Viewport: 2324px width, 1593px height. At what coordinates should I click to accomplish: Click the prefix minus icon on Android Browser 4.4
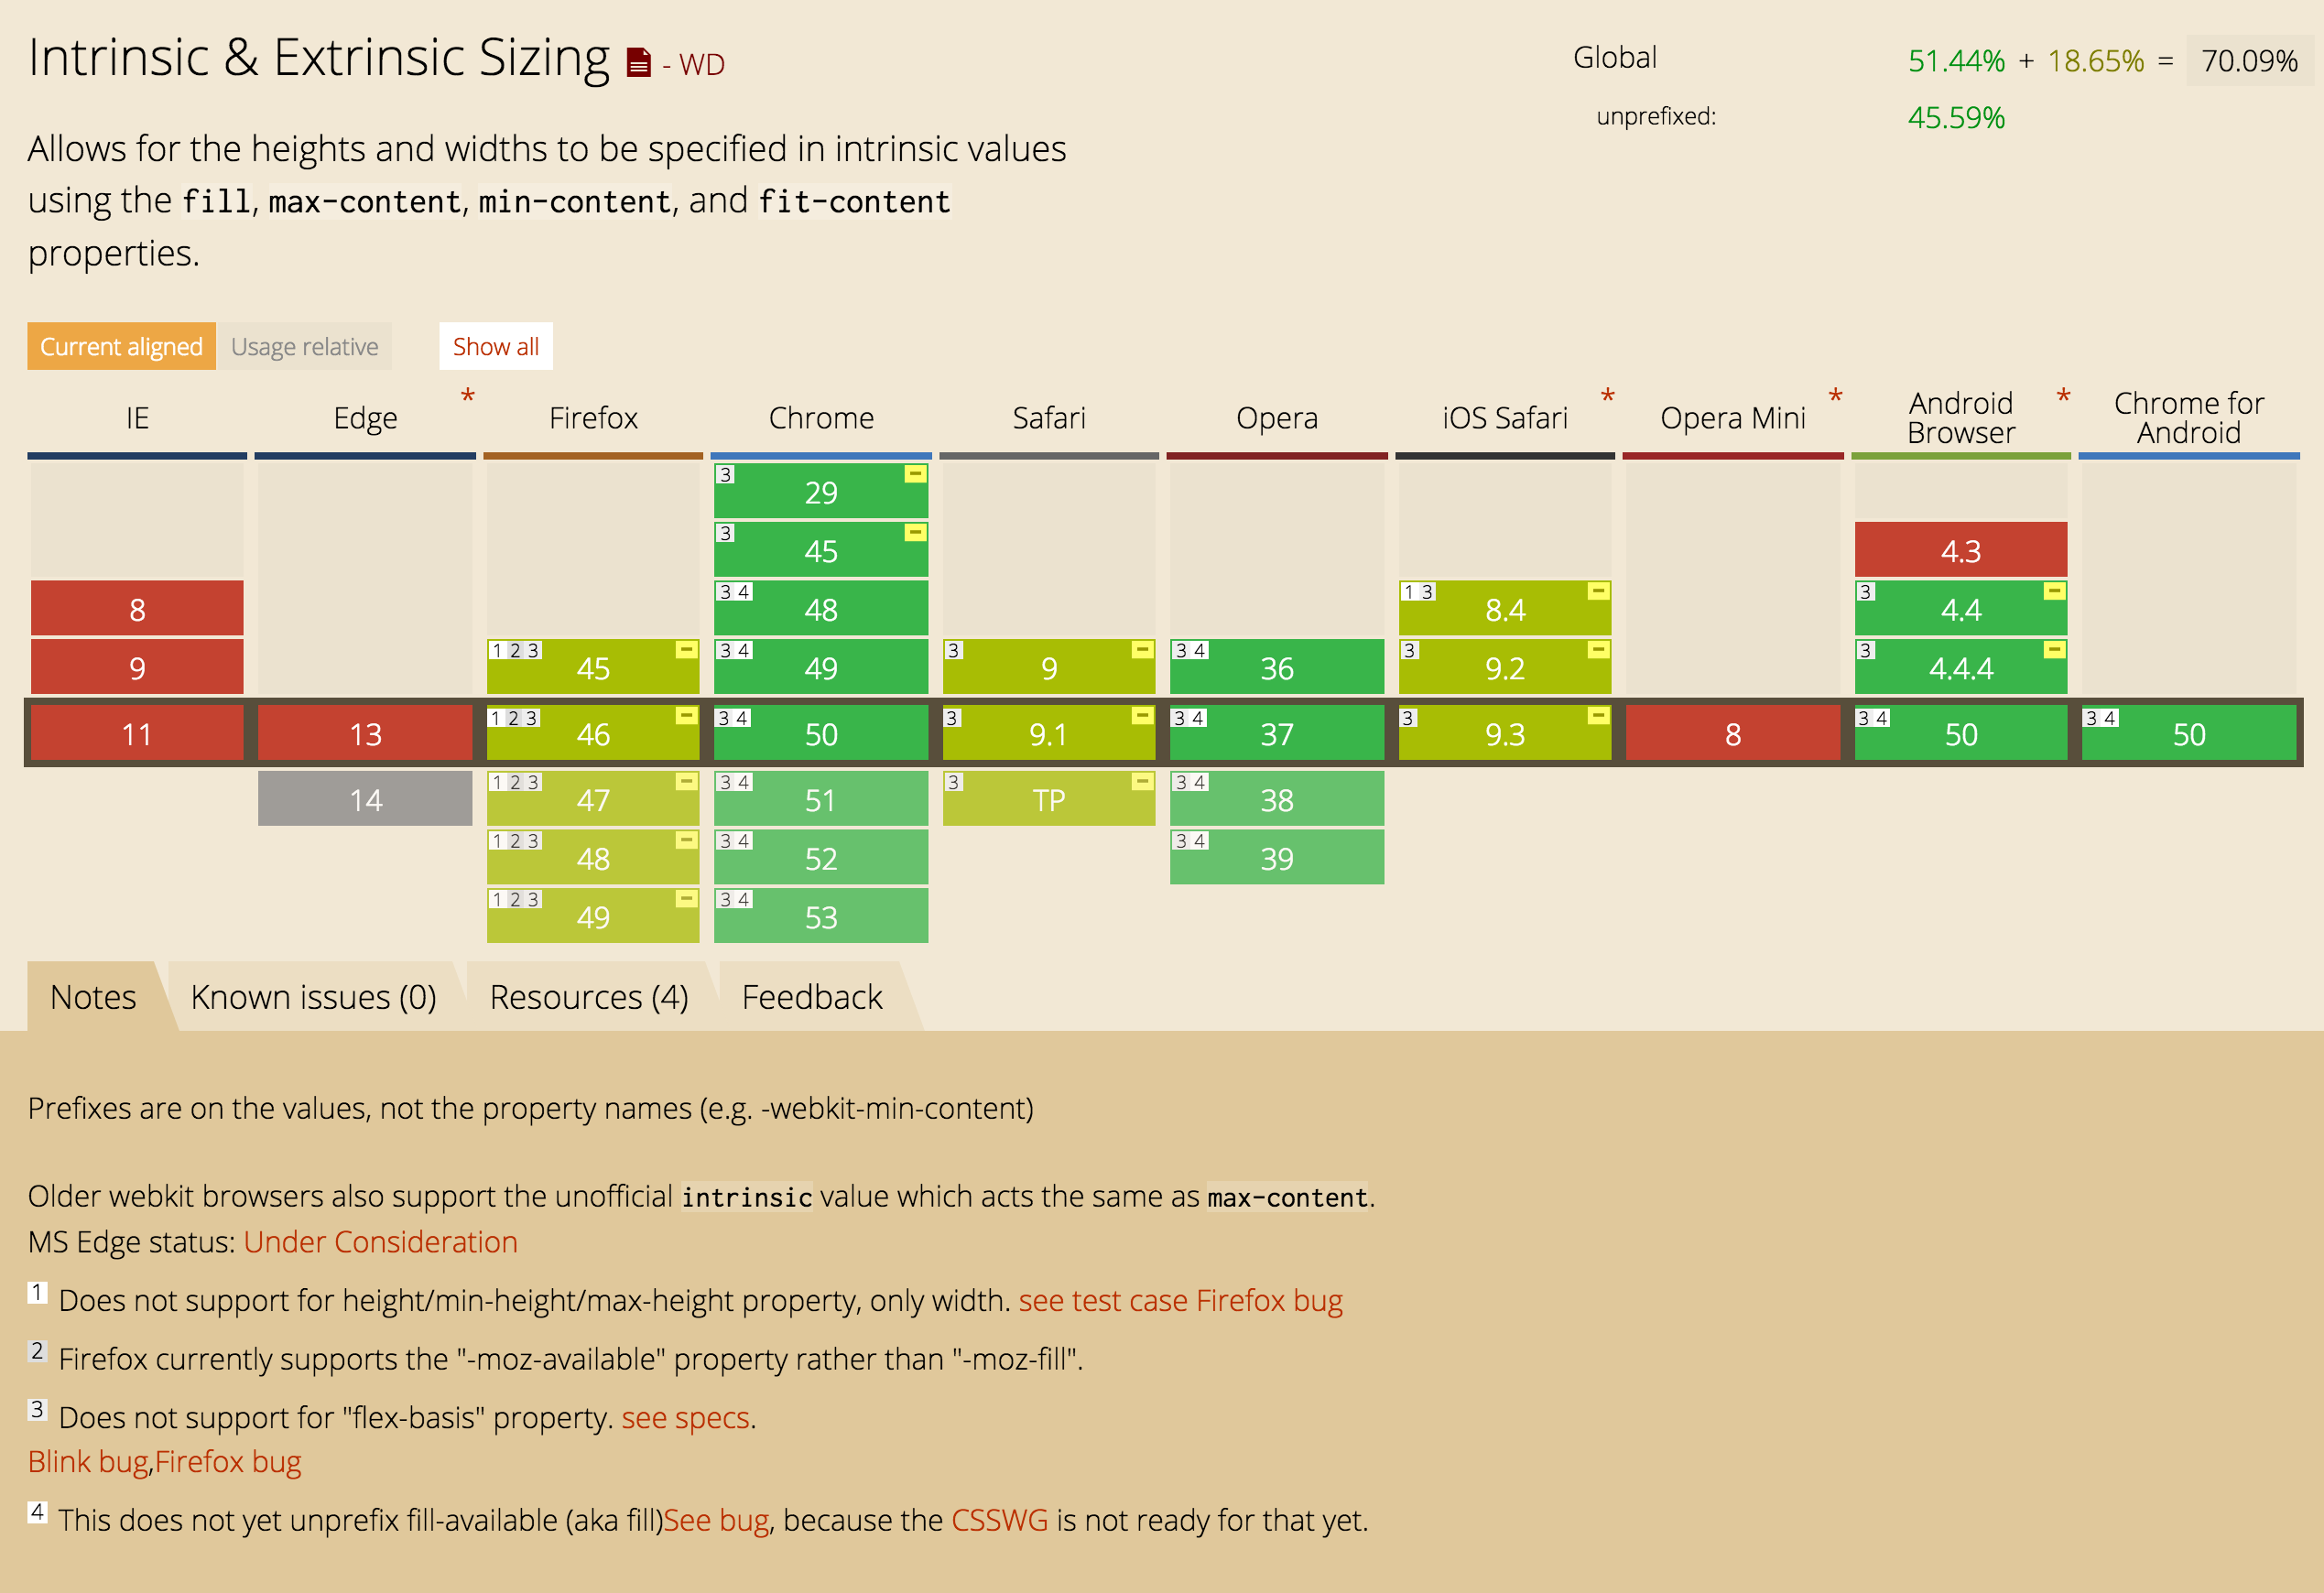[2053, 590]
